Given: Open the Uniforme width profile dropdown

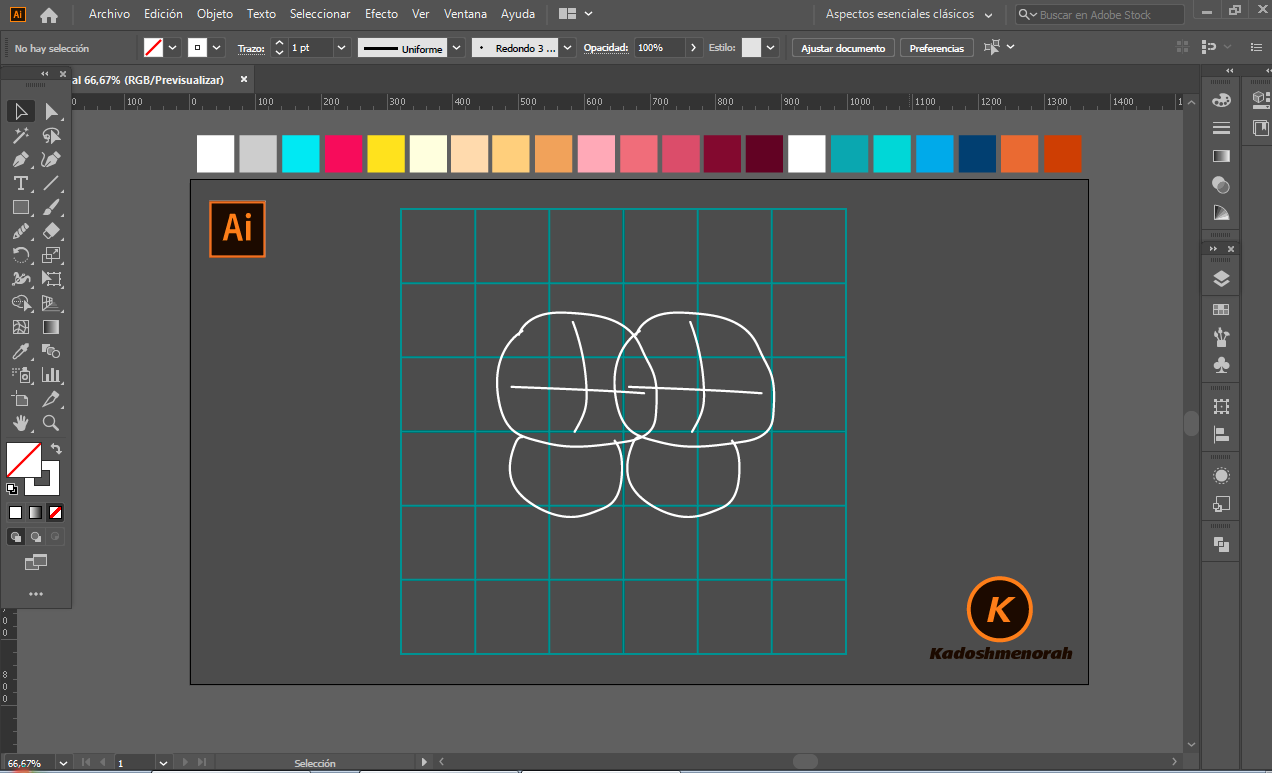Looking at the screenshot, I should pos(457,48).
